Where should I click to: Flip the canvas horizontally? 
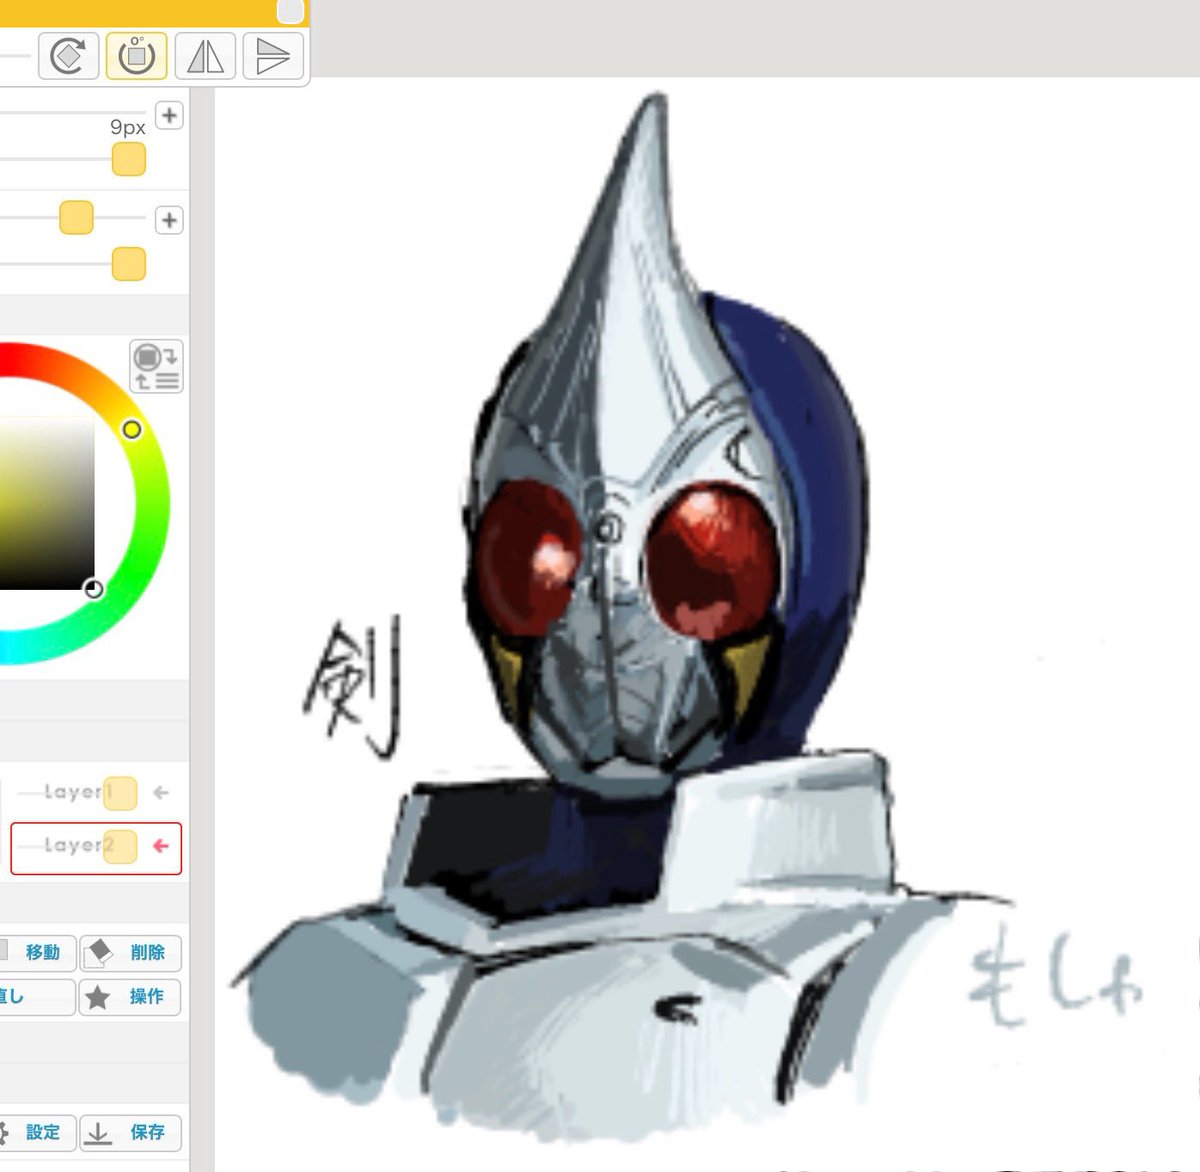205,56
